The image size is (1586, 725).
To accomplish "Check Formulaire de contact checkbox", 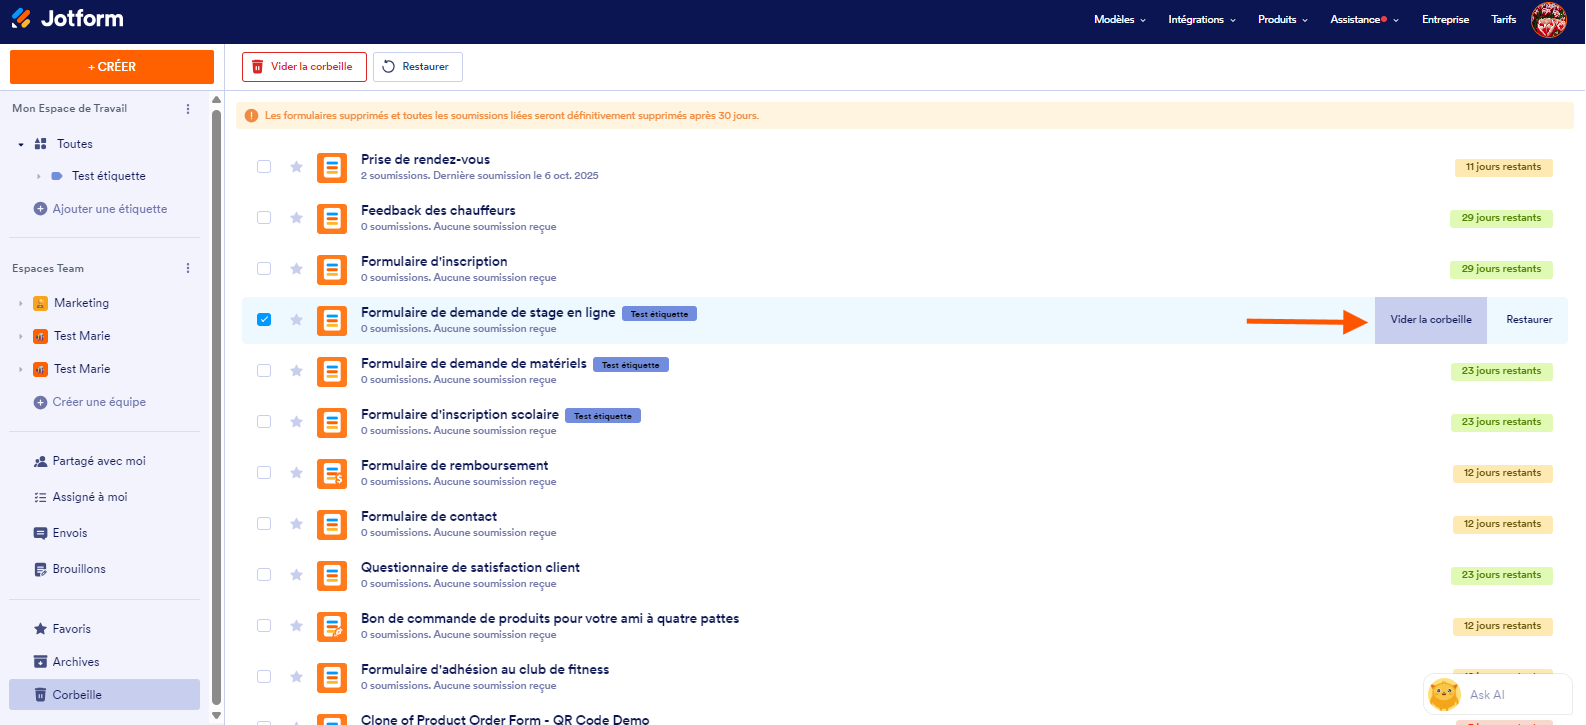I will point(264,524).
